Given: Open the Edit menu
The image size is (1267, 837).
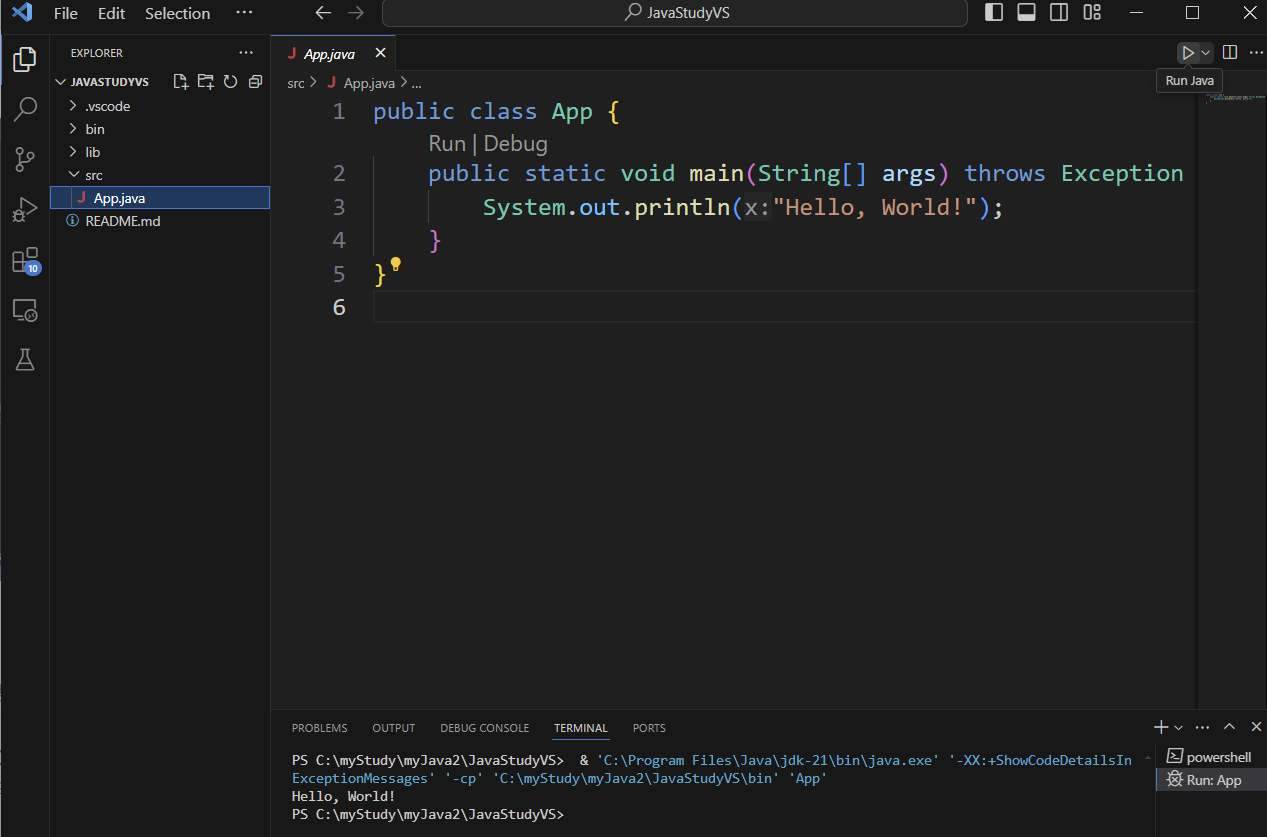Looking at the screenshot, I should pos(111,13).
